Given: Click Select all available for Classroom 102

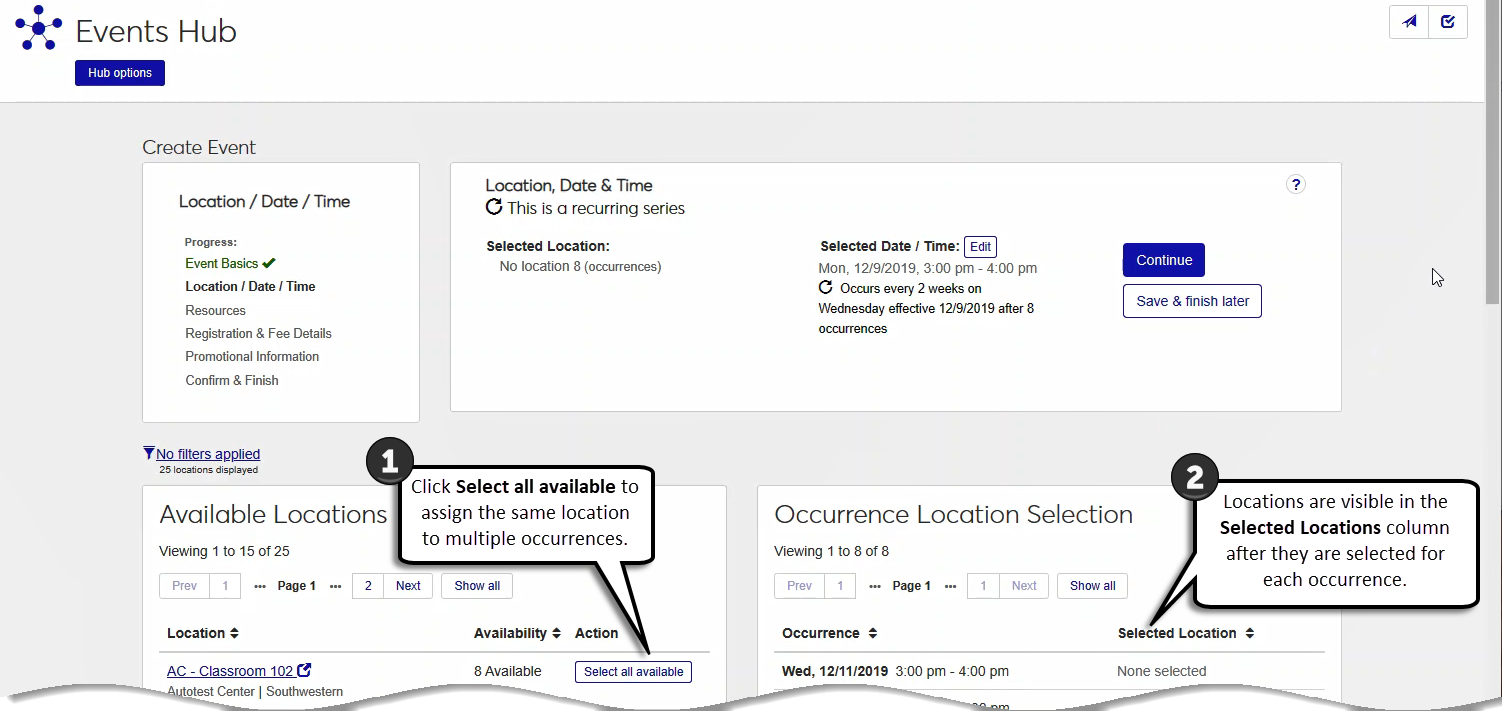Looking at the screenshot, I should (633, 672).
